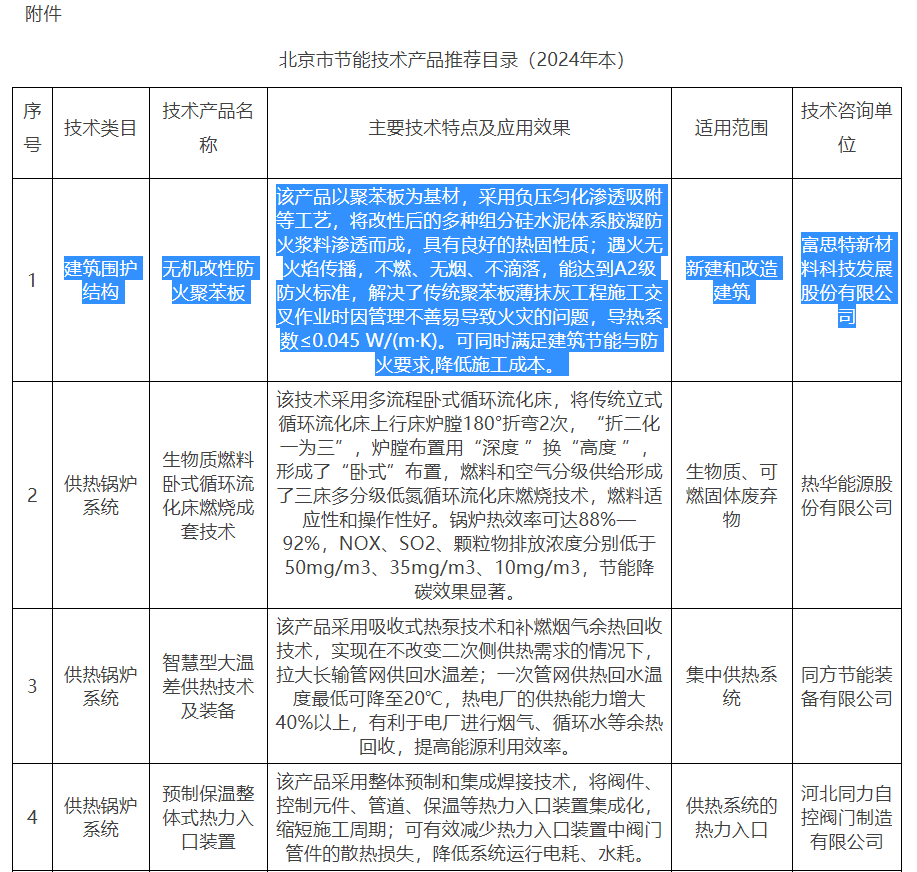The image size is (917, 872).
Task: Click '供热锅炉系统' in row 2
Action: point(101,495)
